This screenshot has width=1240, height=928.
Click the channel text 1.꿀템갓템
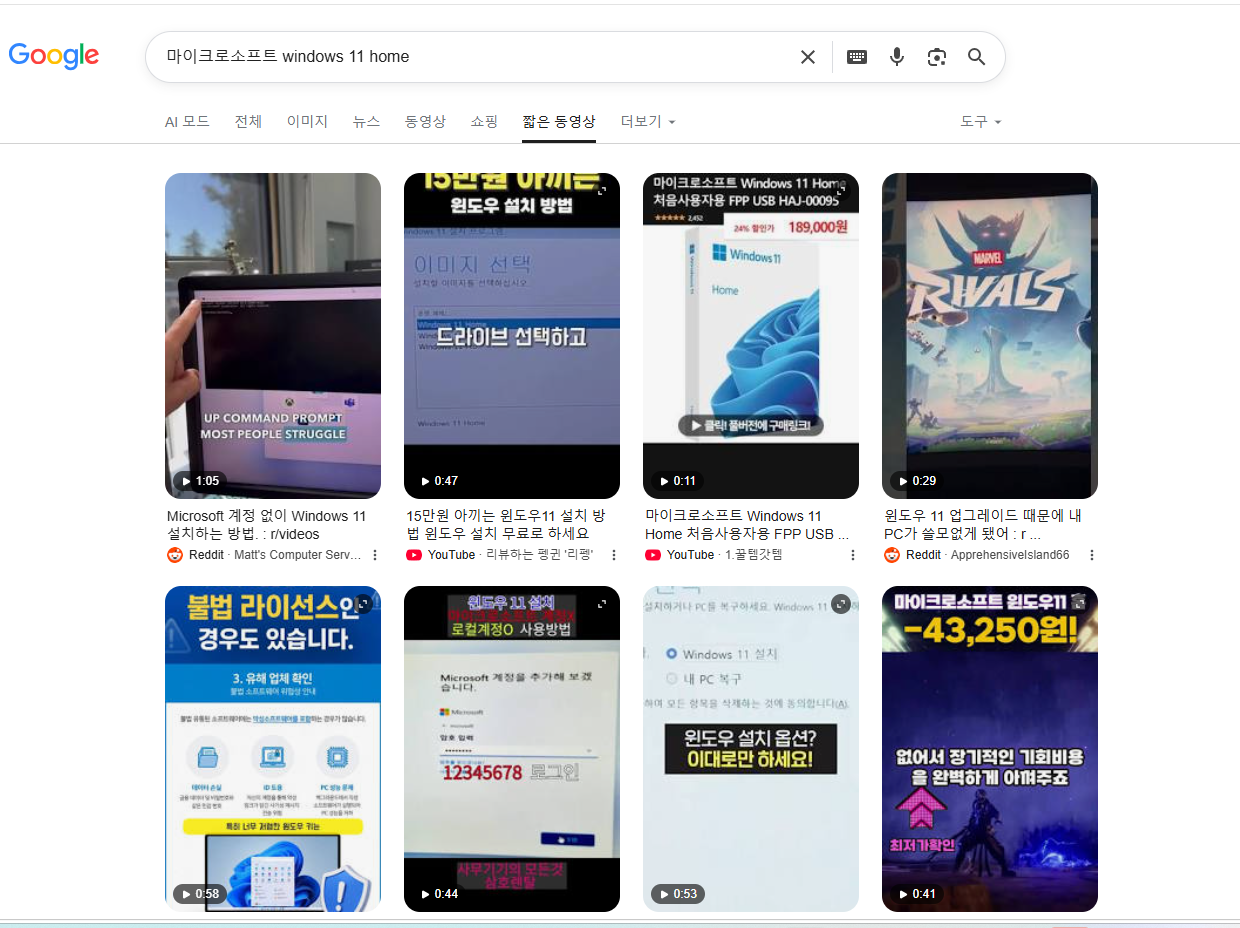pyautogui.click(x=754, y=555)
